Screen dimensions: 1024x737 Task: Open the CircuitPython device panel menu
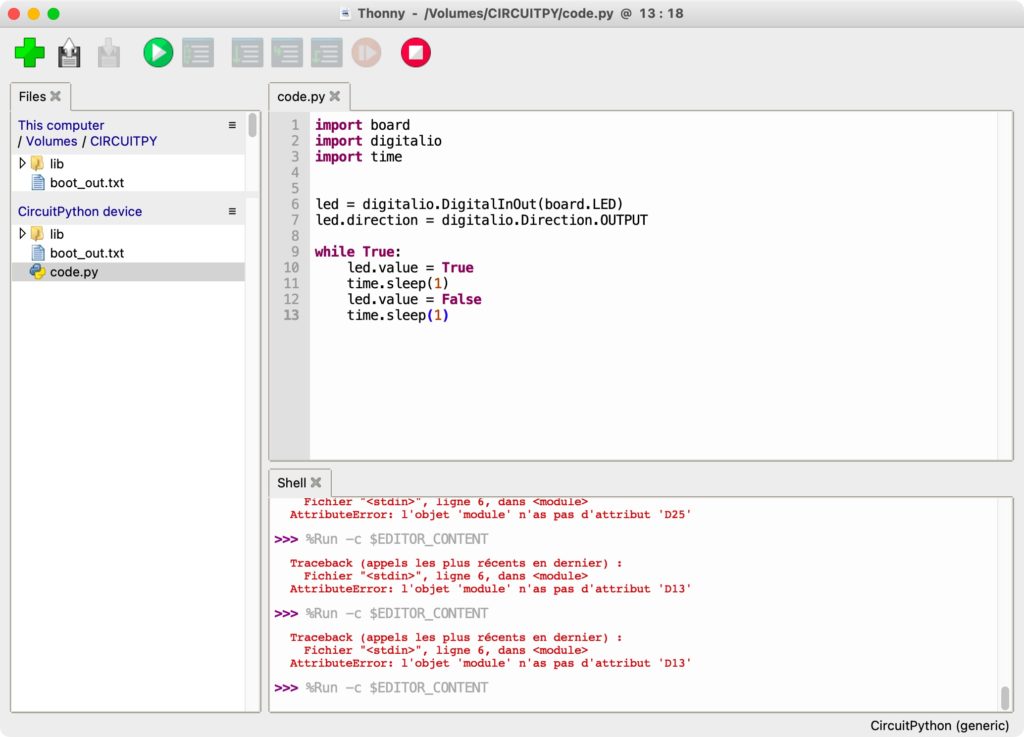click(232, 211)
